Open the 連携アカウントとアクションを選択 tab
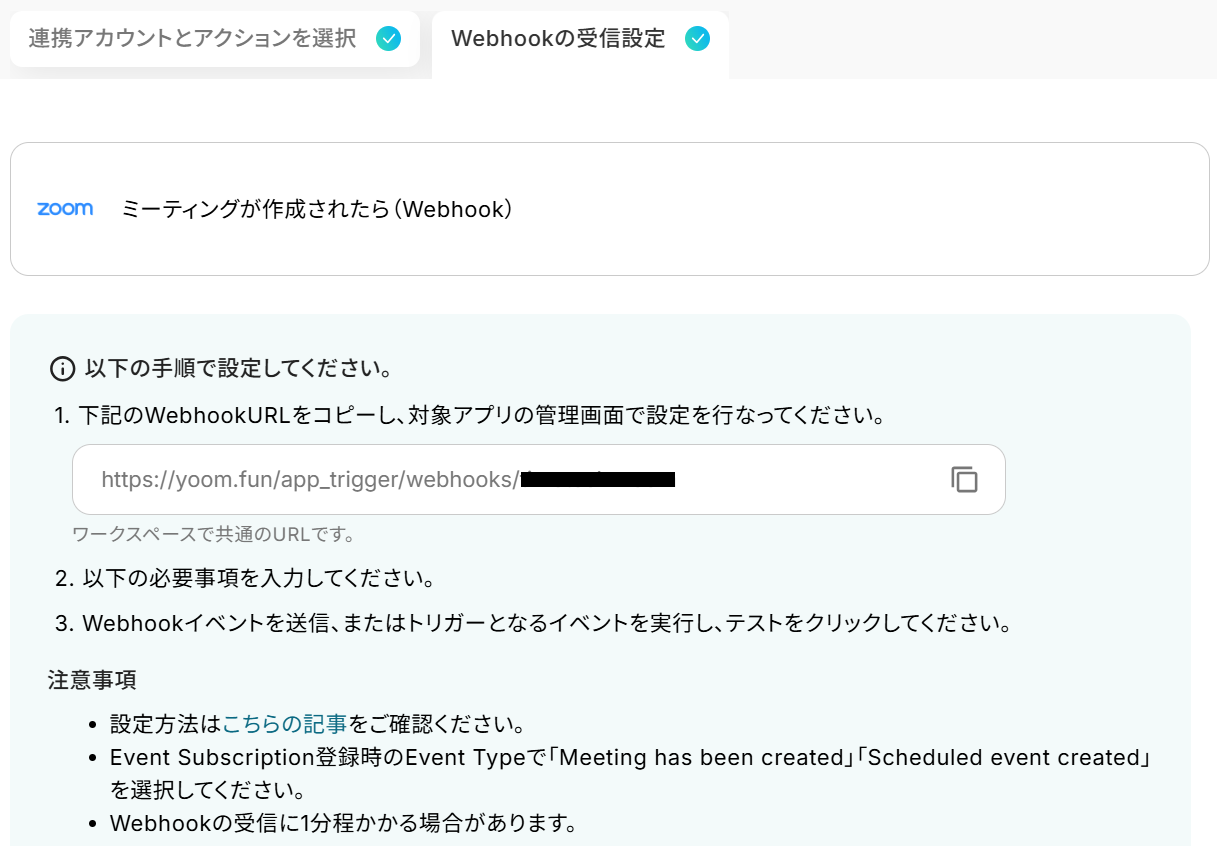This screenshot has width=1217, height=846. pos(193,39)
